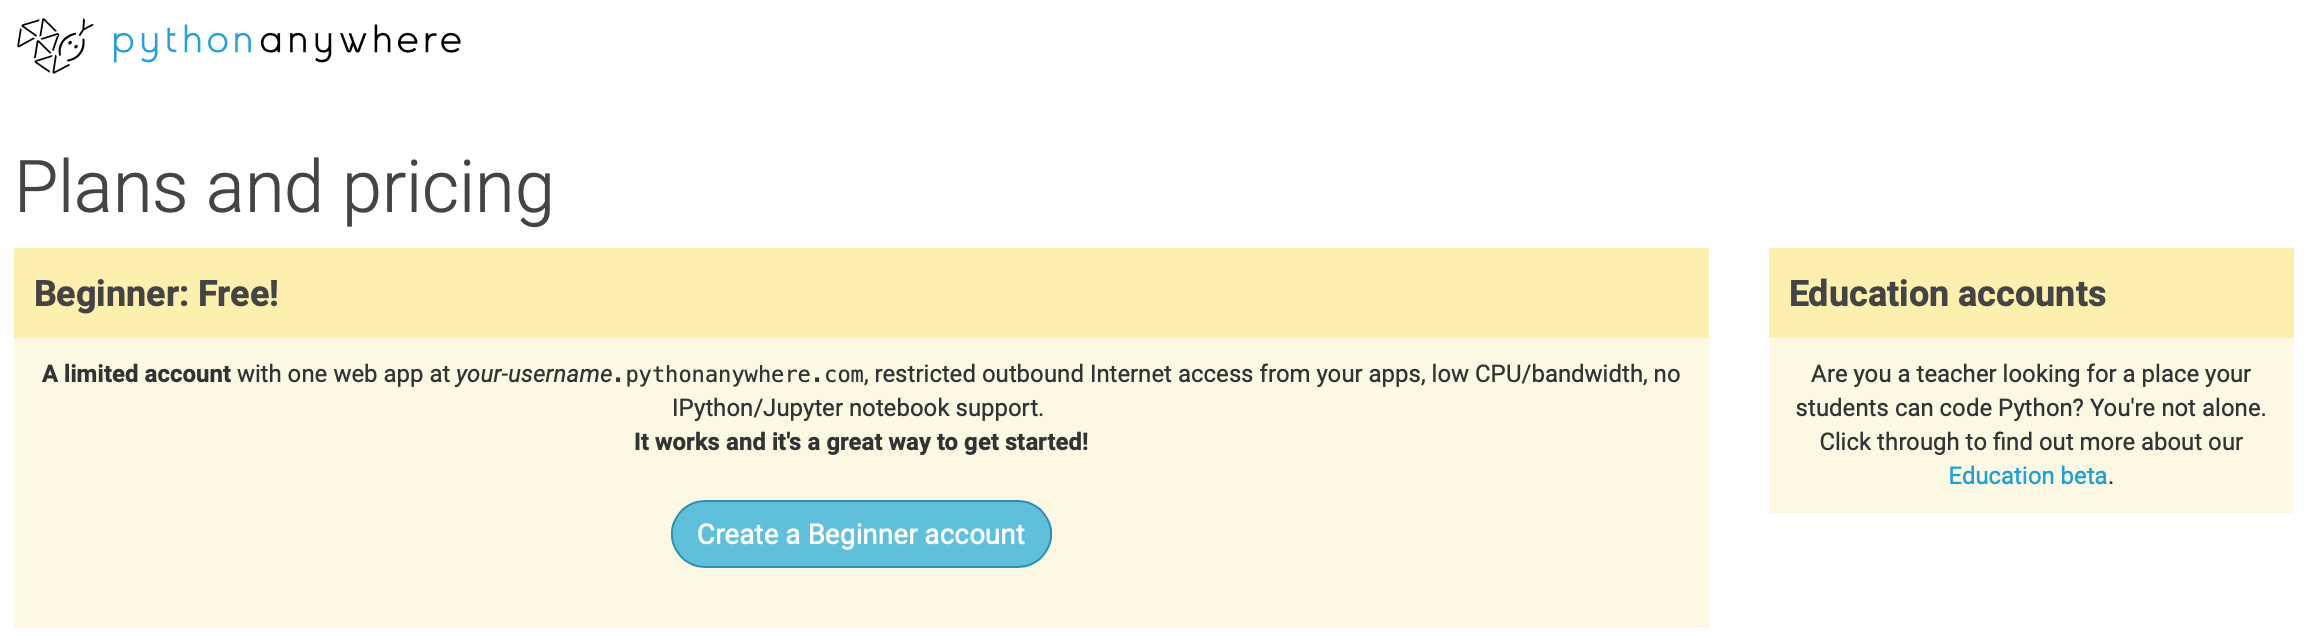Click the "Plans and pricing" page heading
The width and height of the screenshot is (2308, 642).
click(x=284, y=187)
